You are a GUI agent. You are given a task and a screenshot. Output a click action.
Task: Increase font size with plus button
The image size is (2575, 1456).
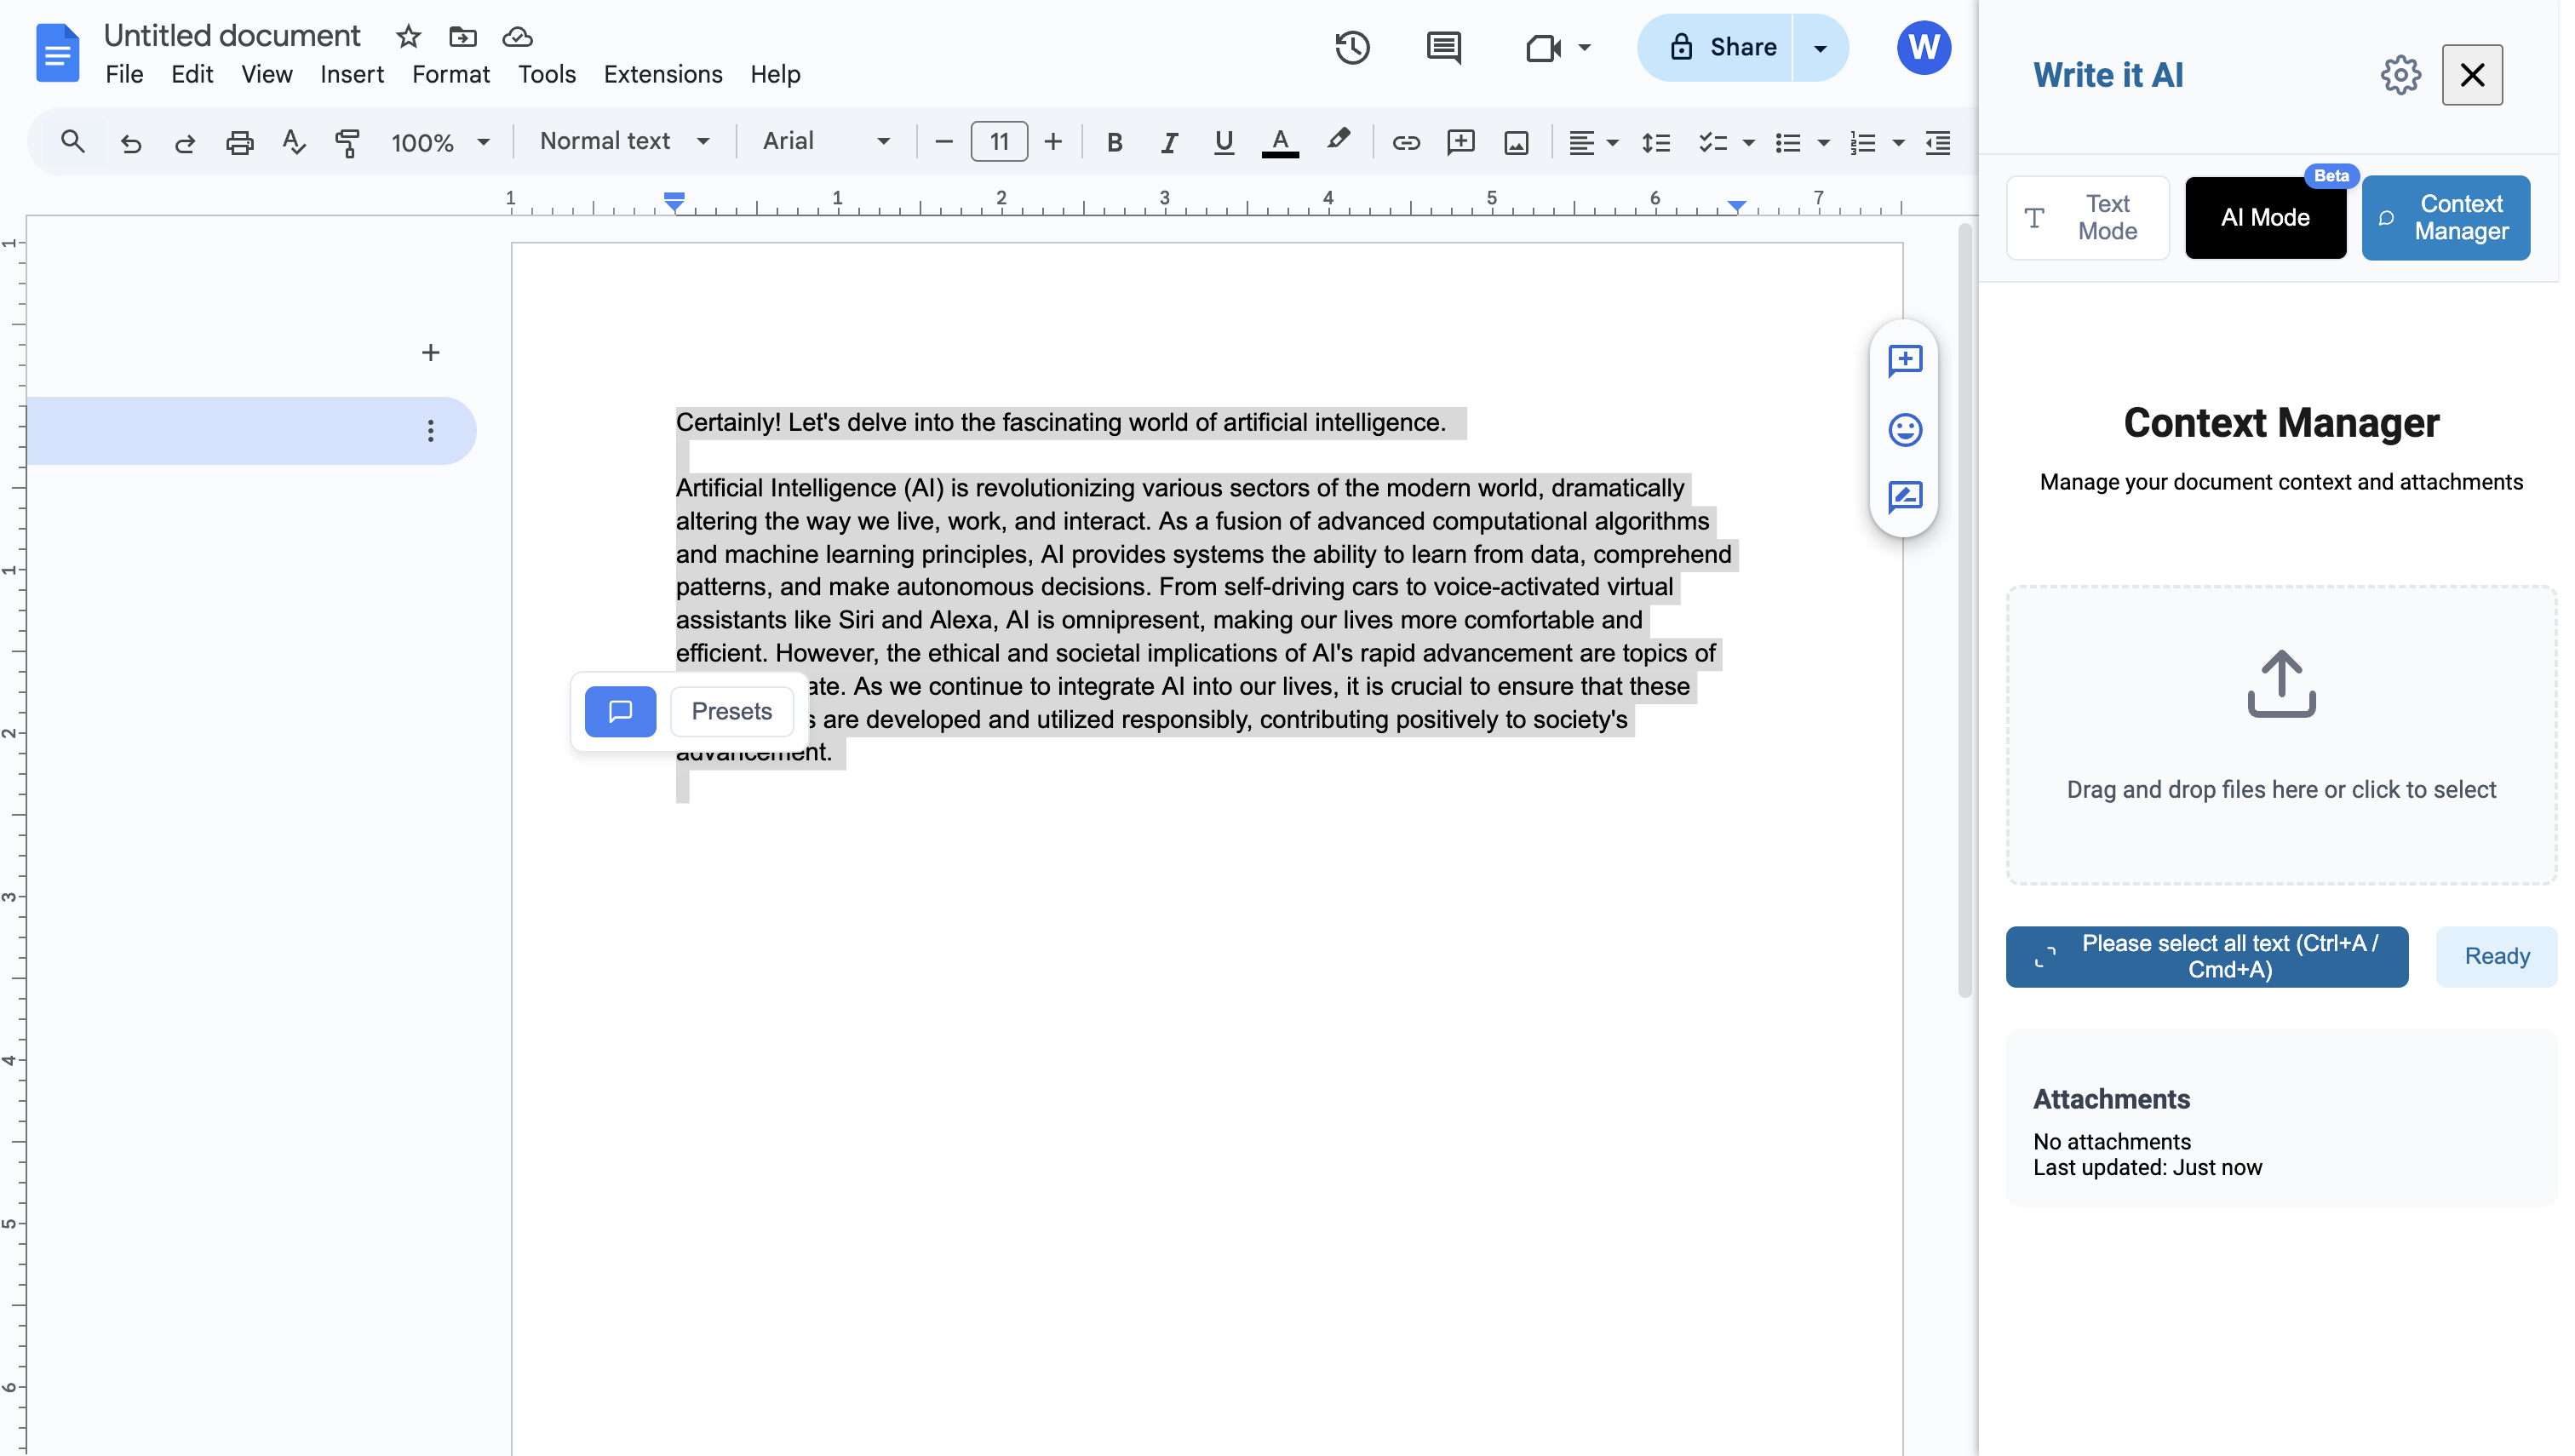click(1053, 142)
